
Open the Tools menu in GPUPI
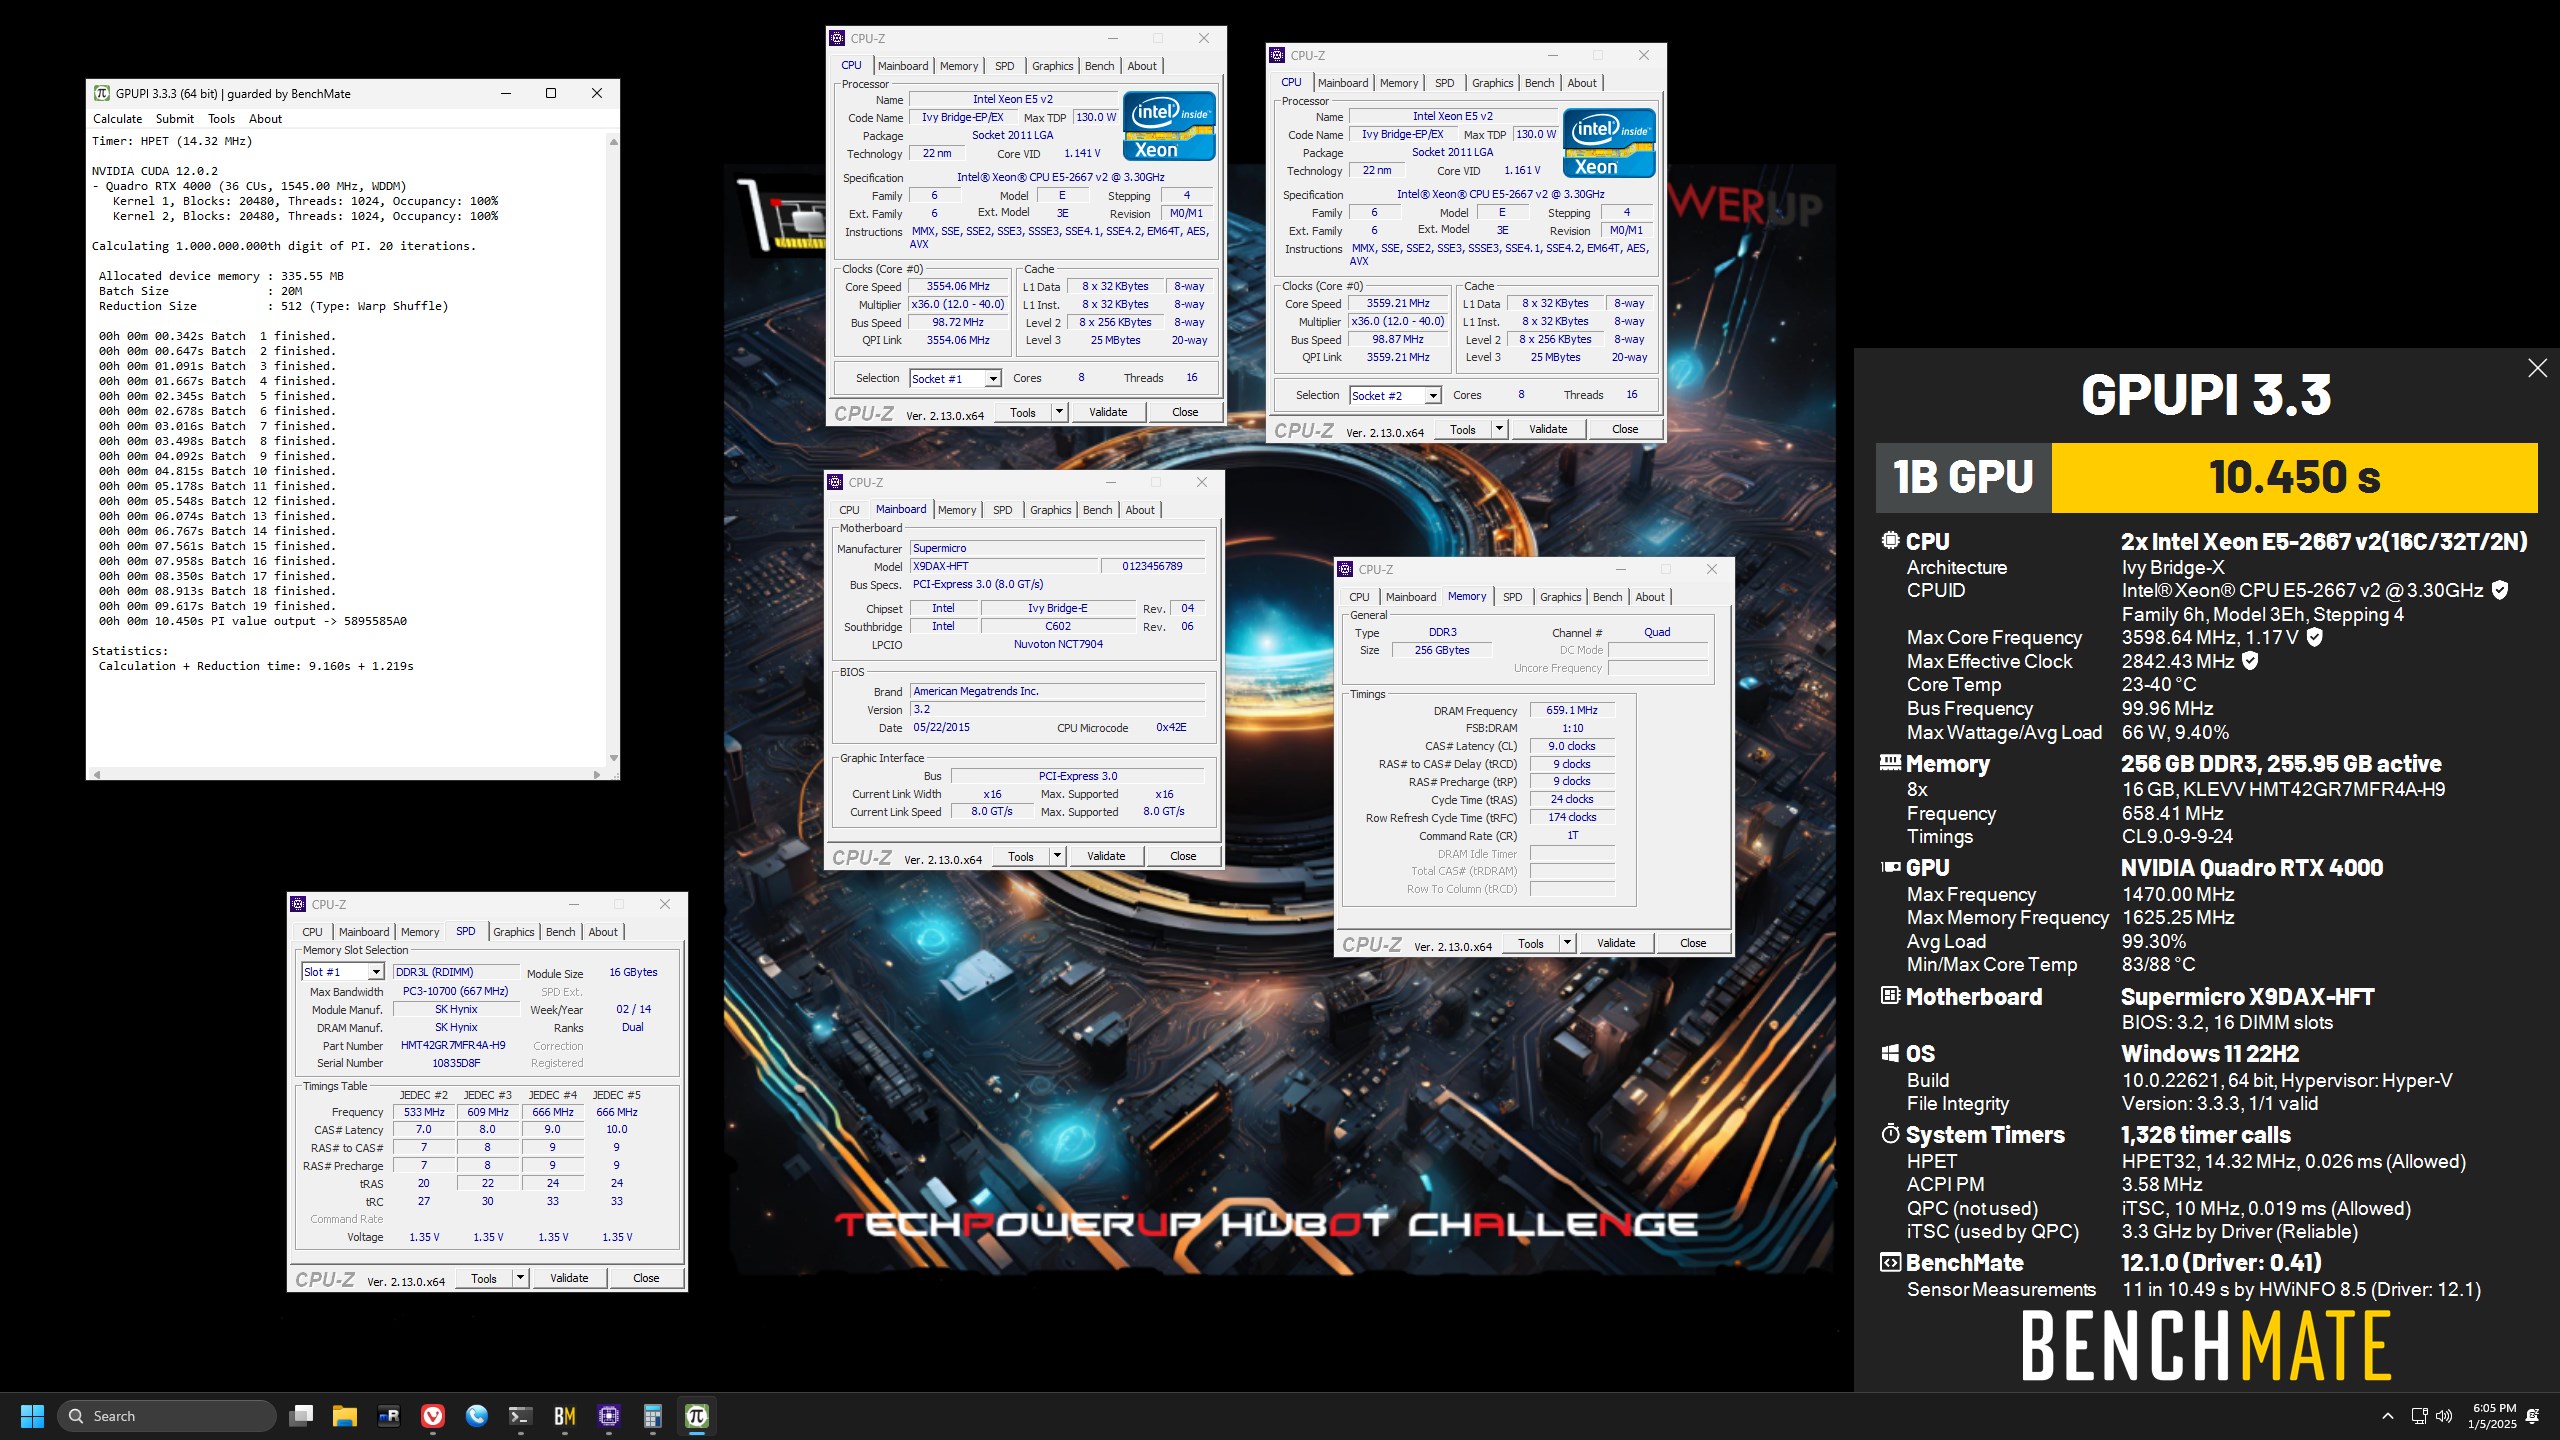click(221, 119)
